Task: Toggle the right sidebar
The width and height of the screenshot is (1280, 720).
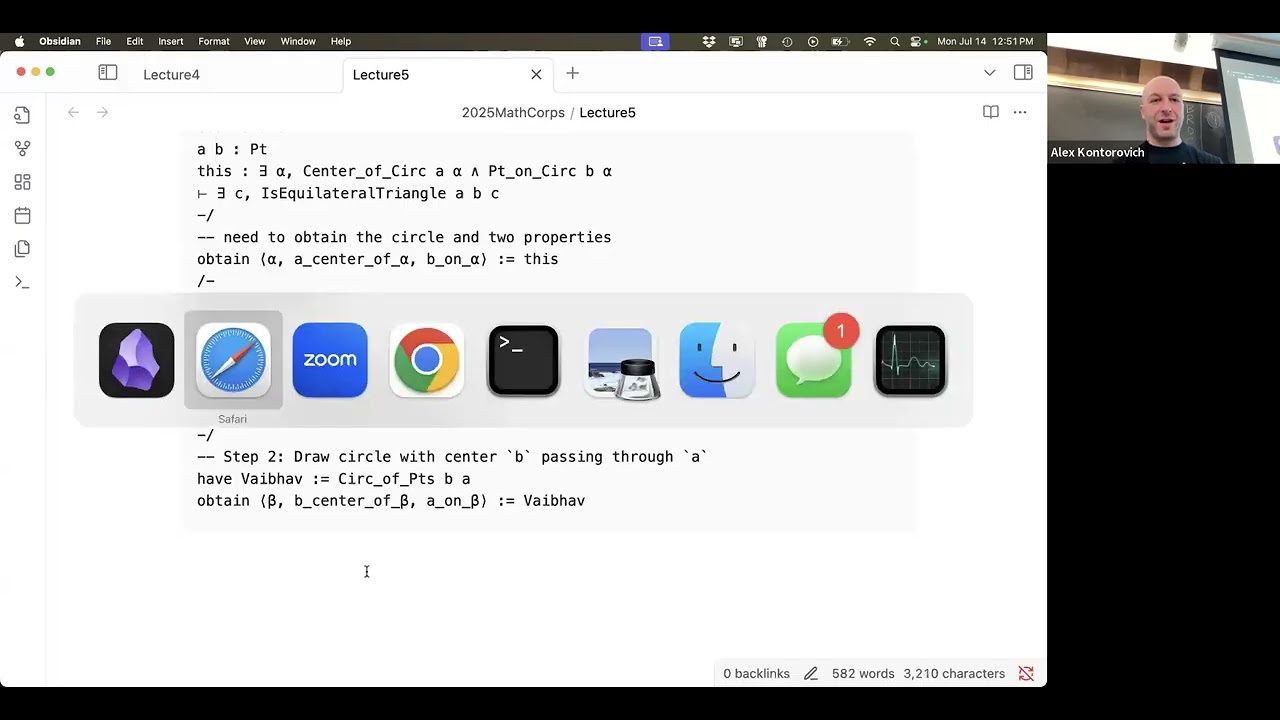Action: tap(1023, 73)
